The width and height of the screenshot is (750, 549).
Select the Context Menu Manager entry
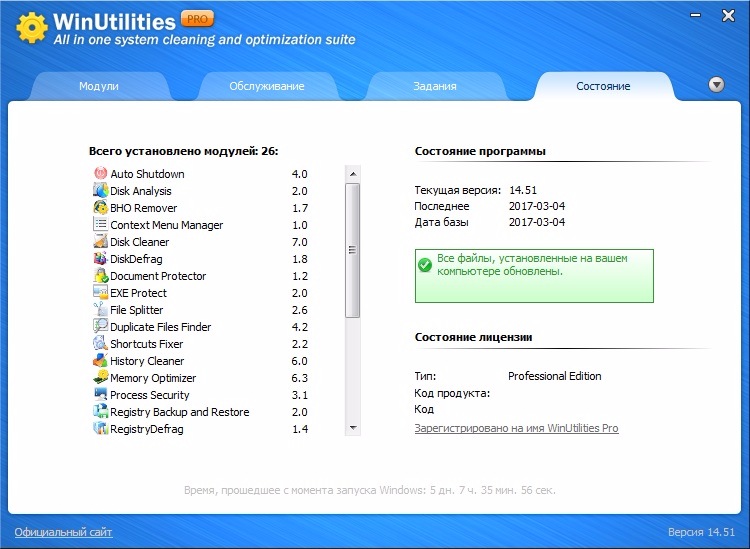[200, 225]
